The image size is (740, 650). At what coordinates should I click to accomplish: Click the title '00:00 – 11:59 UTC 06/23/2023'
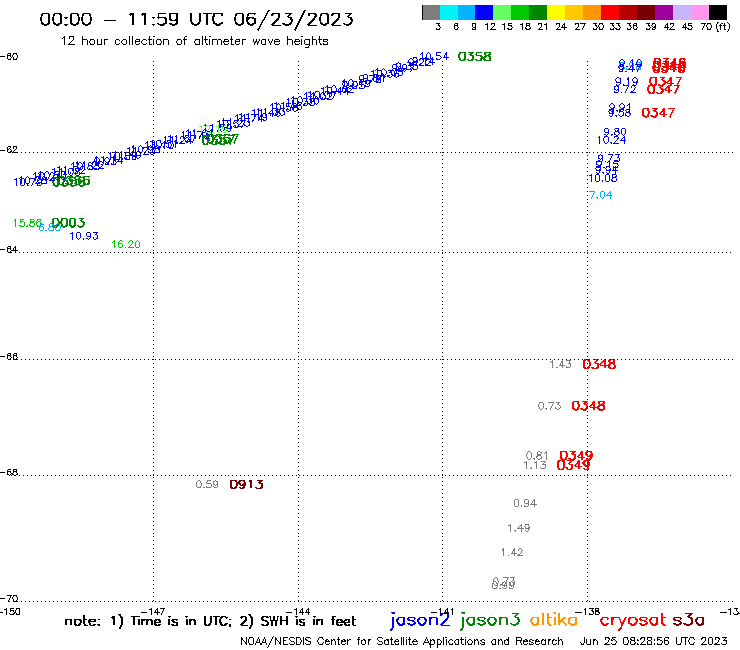pos(196,19)
